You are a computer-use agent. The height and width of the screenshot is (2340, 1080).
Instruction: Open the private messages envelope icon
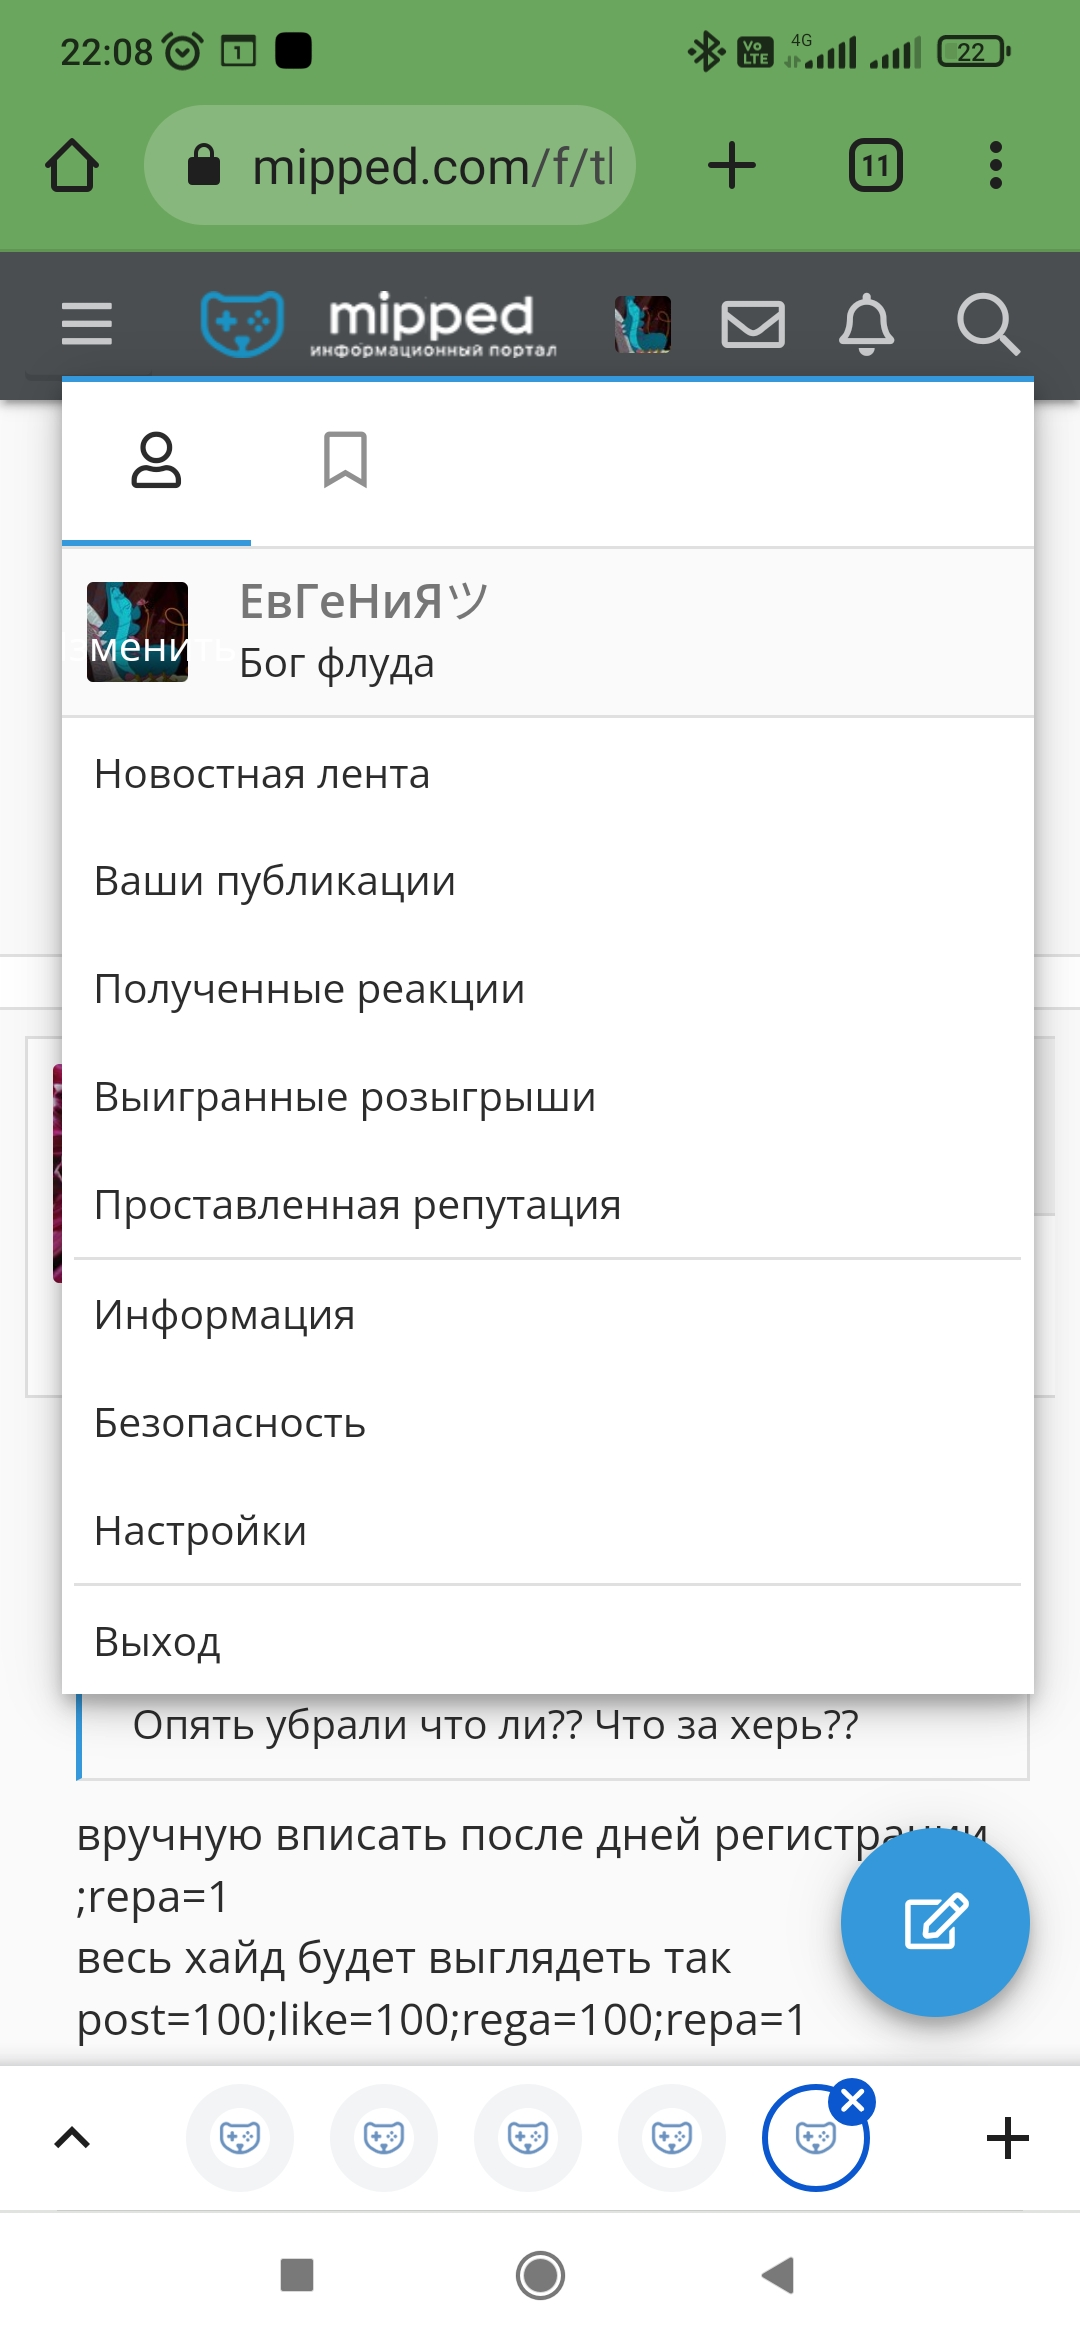(x=753, y=324)
